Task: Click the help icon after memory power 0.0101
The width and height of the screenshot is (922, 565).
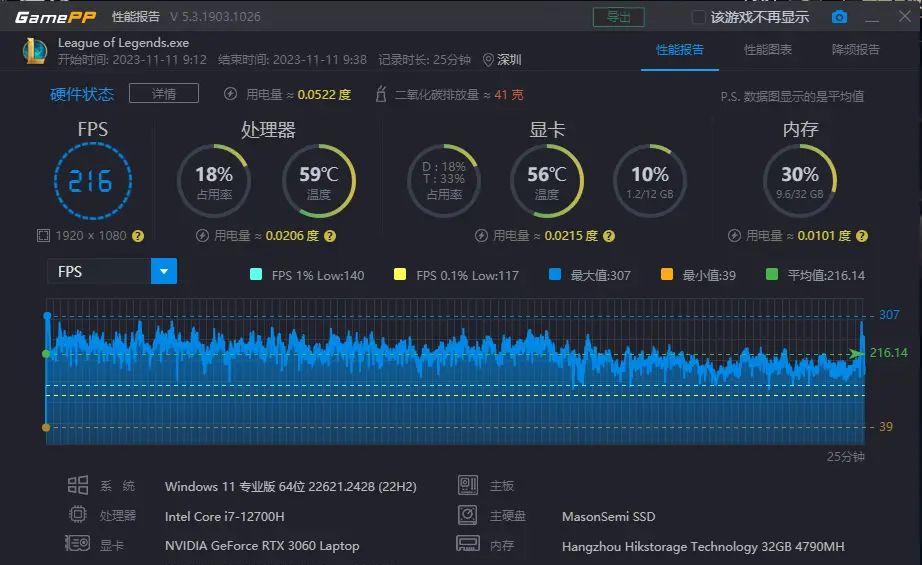Action: (861, 236)
